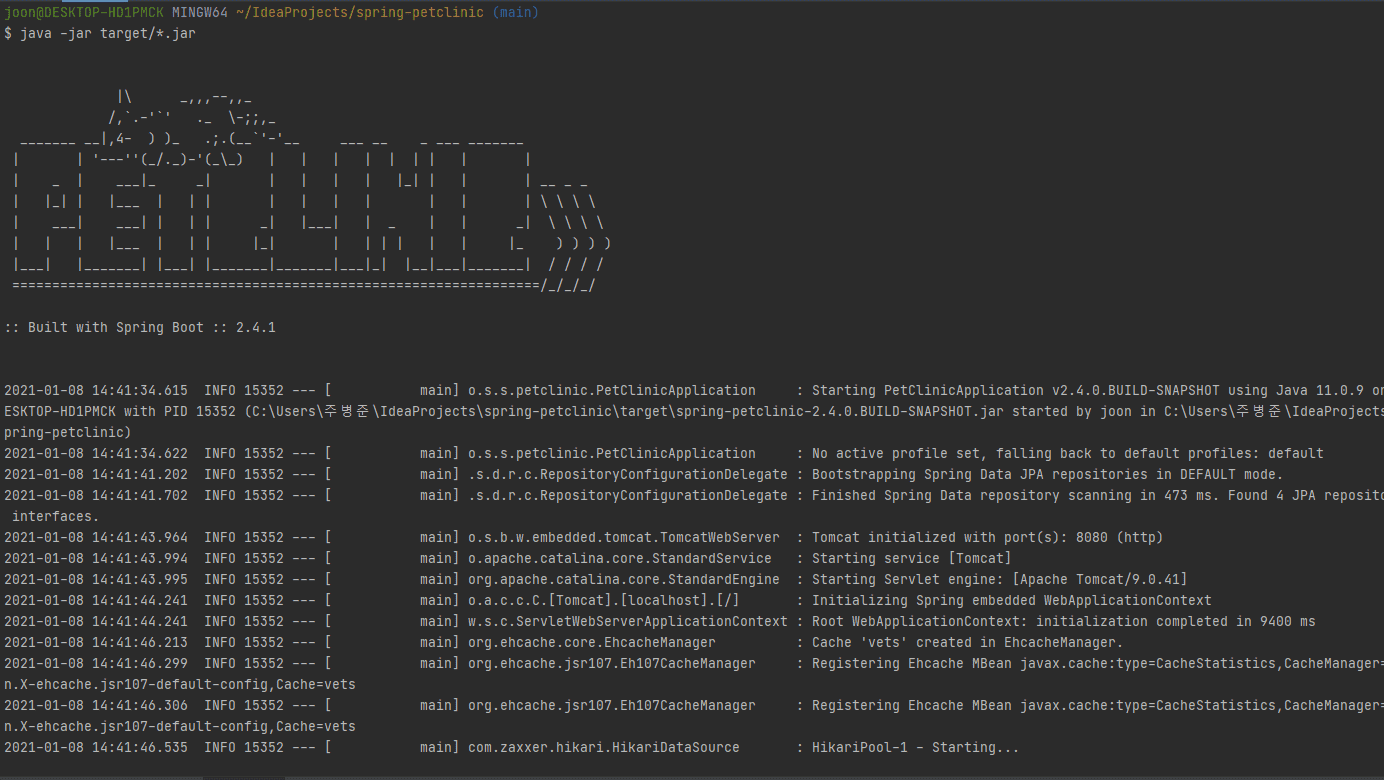Click 'org.ehcache.core.EhcacheManager' logger name

click(x=592, y=643)
